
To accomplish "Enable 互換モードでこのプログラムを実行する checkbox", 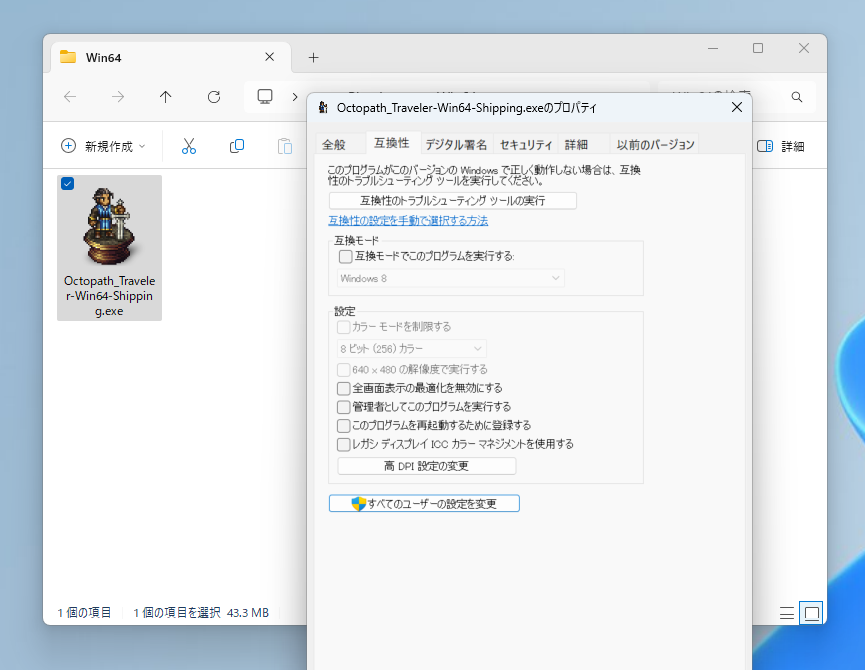I will (345, 256).
